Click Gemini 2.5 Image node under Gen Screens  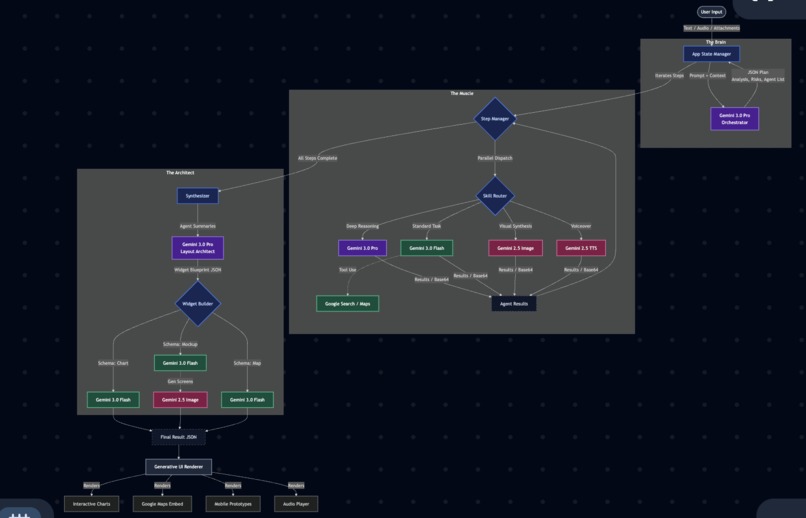[180, 400]
